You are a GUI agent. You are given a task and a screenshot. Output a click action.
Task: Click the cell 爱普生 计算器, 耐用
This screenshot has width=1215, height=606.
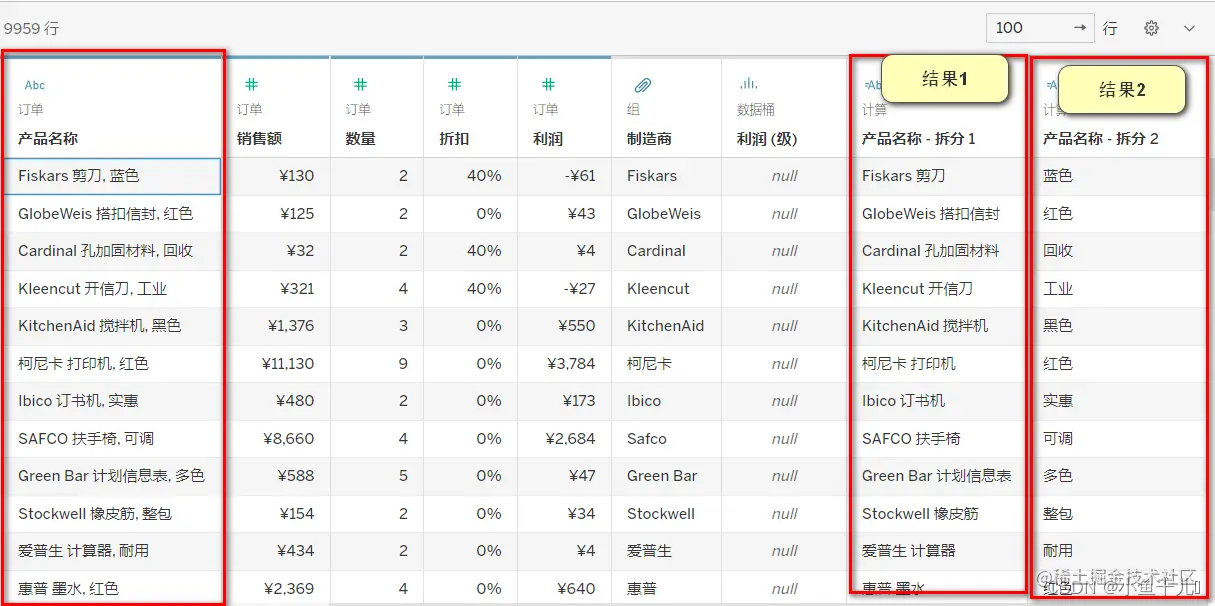[112, 551]
